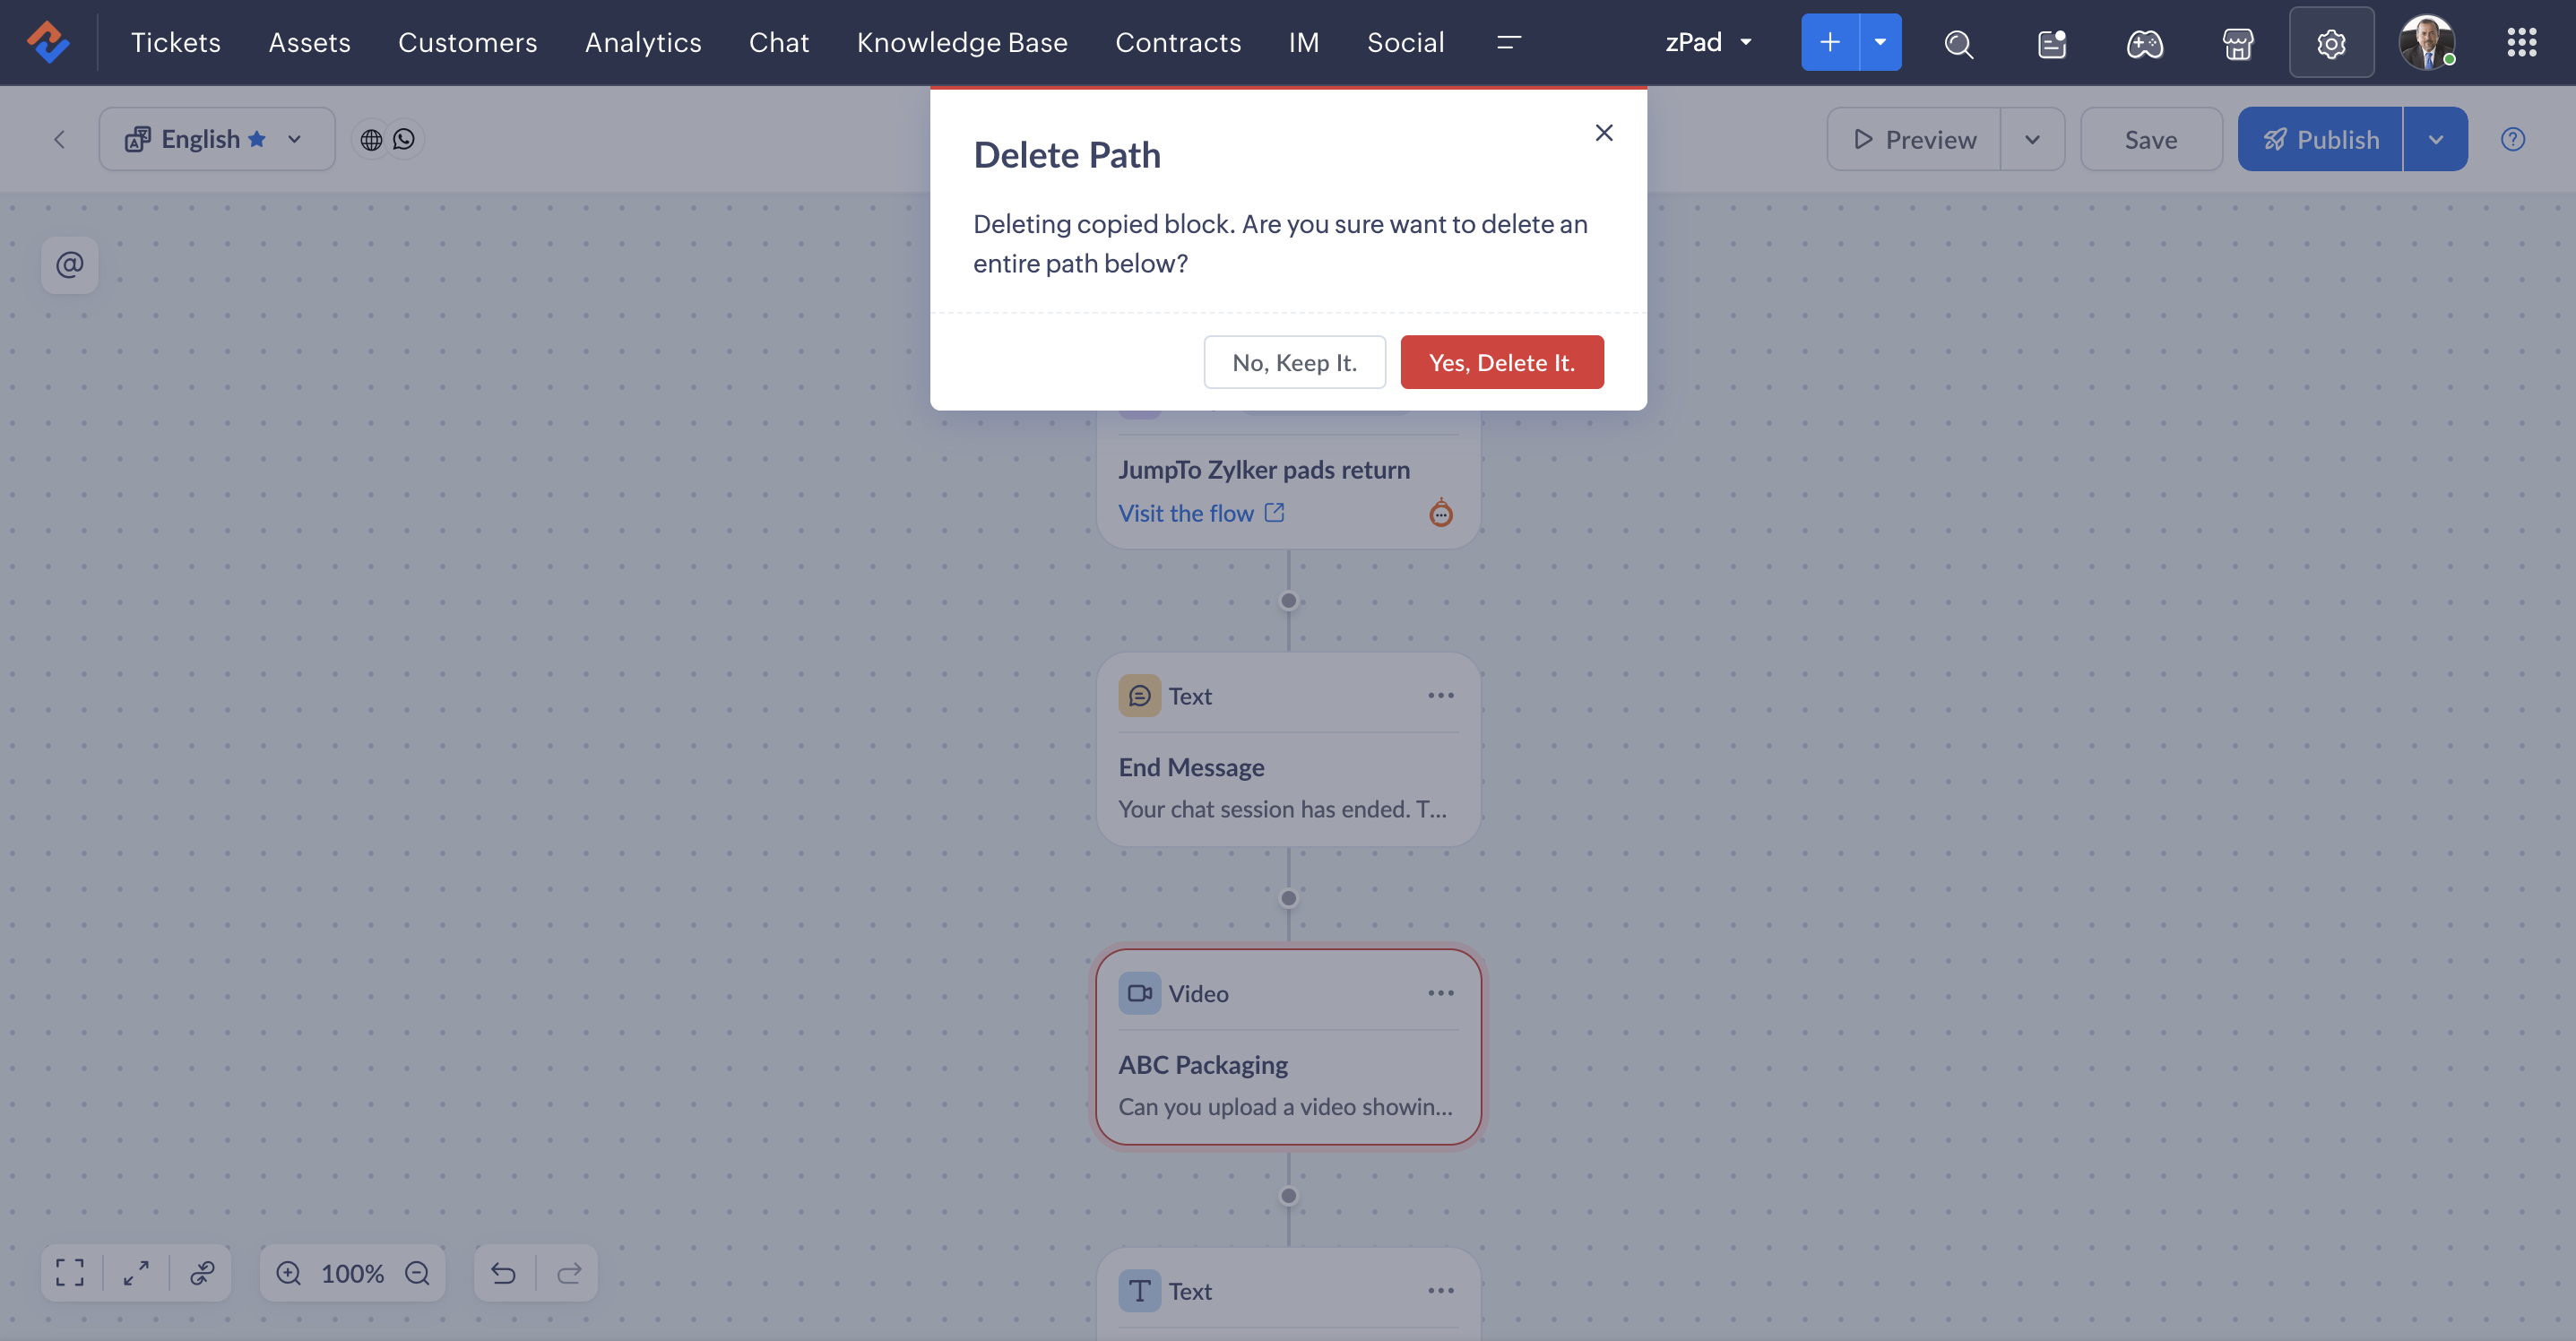This screenshot has width=2576, height=1341.
Task: Switch to the Analytics tab
Action: click(x=642, y=42)
